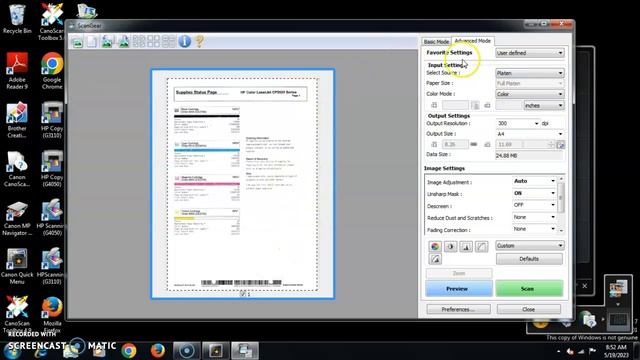640x360 pixels.
Task: Open the Unsharp Mask dropdown
Action: (534, 193)
